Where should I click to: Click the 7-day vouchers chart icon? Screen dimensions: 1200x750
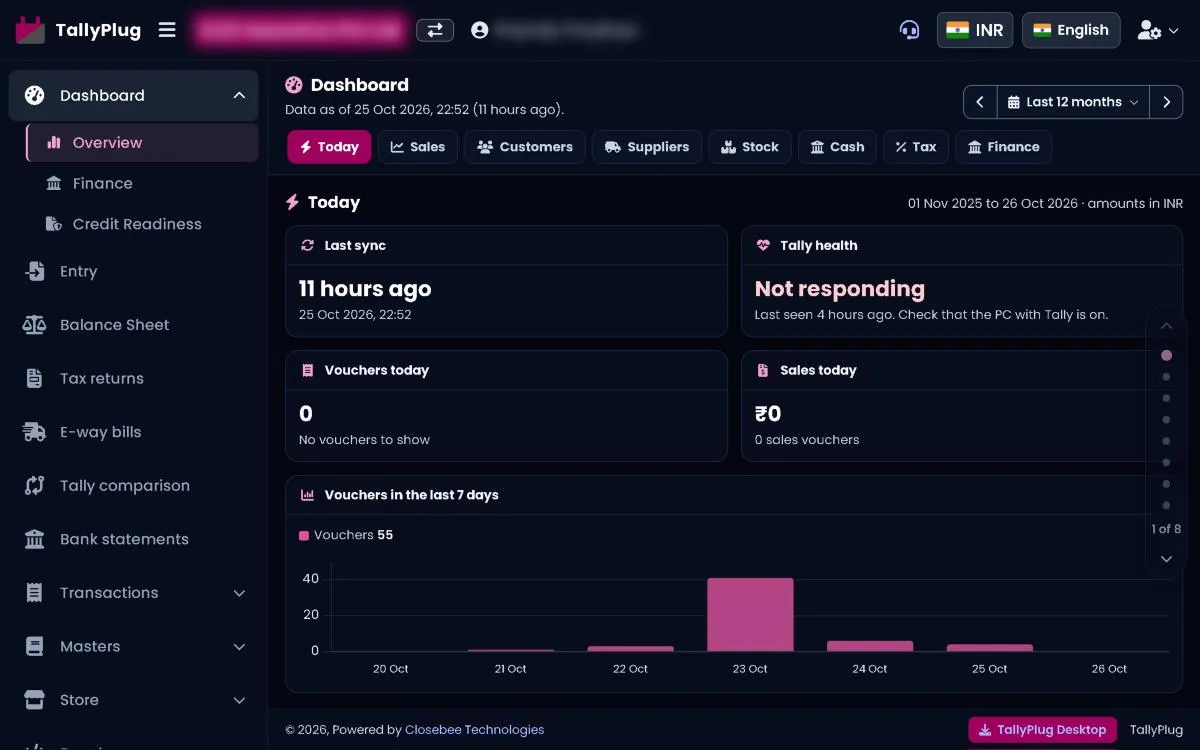[x=307, y=495]
